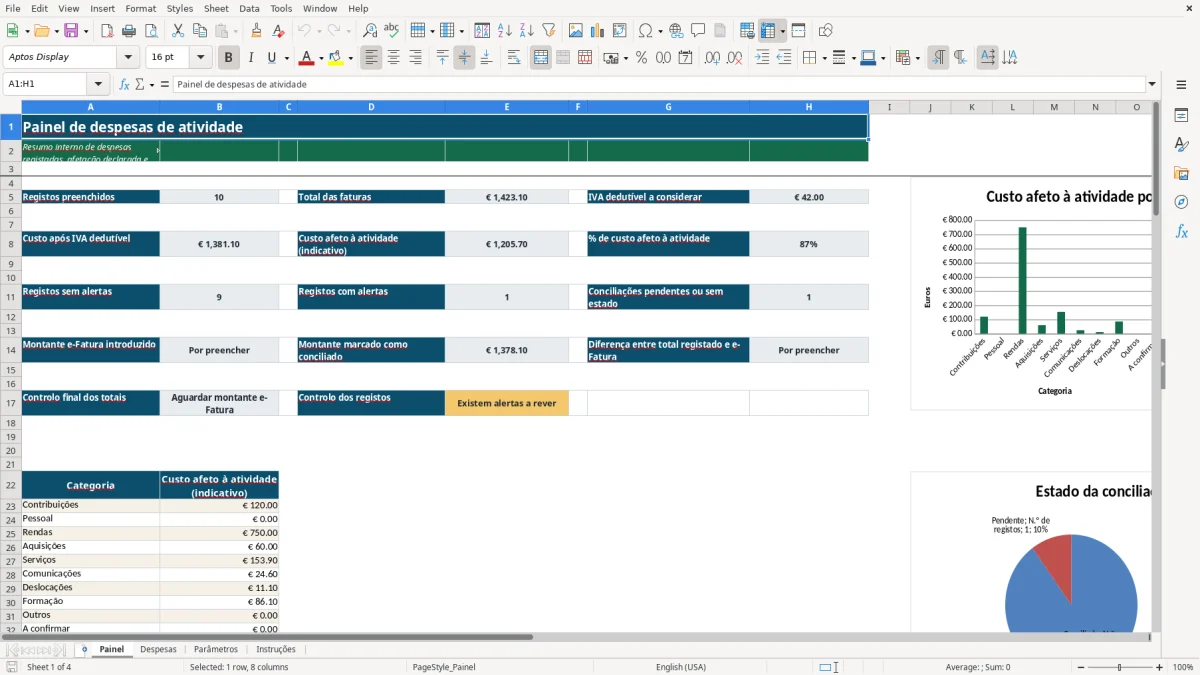The height and width of the screenshot is (675, 1200).
Task: Open the Function Wizard fx icon
Action: [125, 84]
